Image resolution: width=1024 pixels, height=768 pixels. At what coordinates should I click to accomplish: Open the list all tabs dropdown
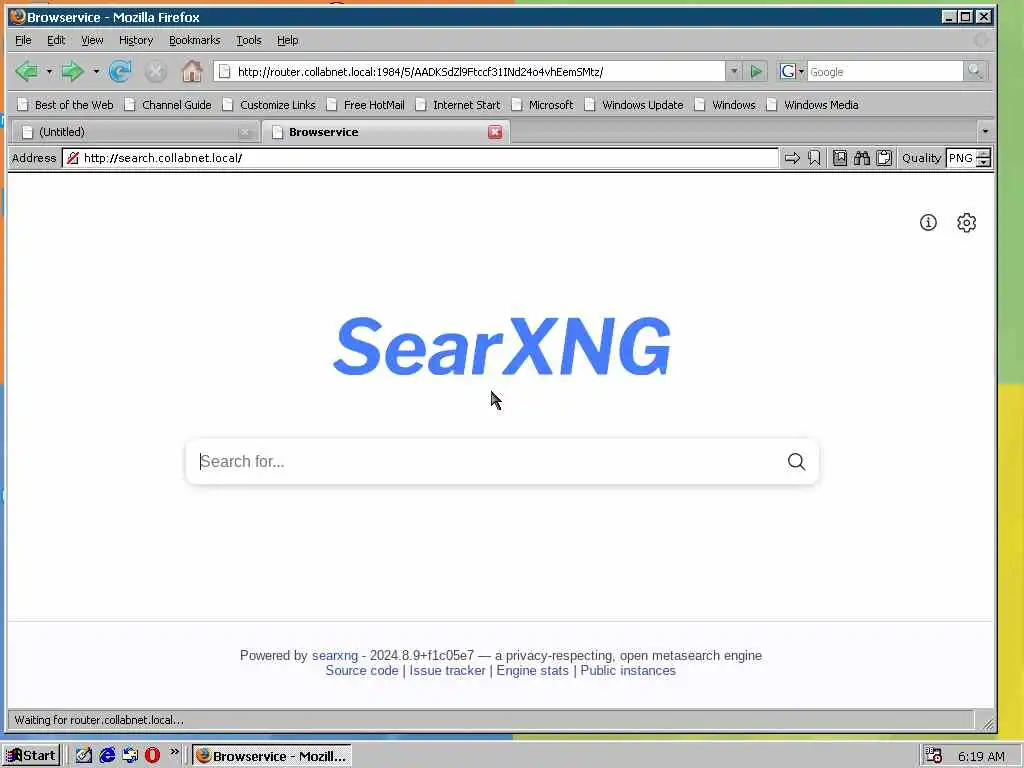point(985,131)
